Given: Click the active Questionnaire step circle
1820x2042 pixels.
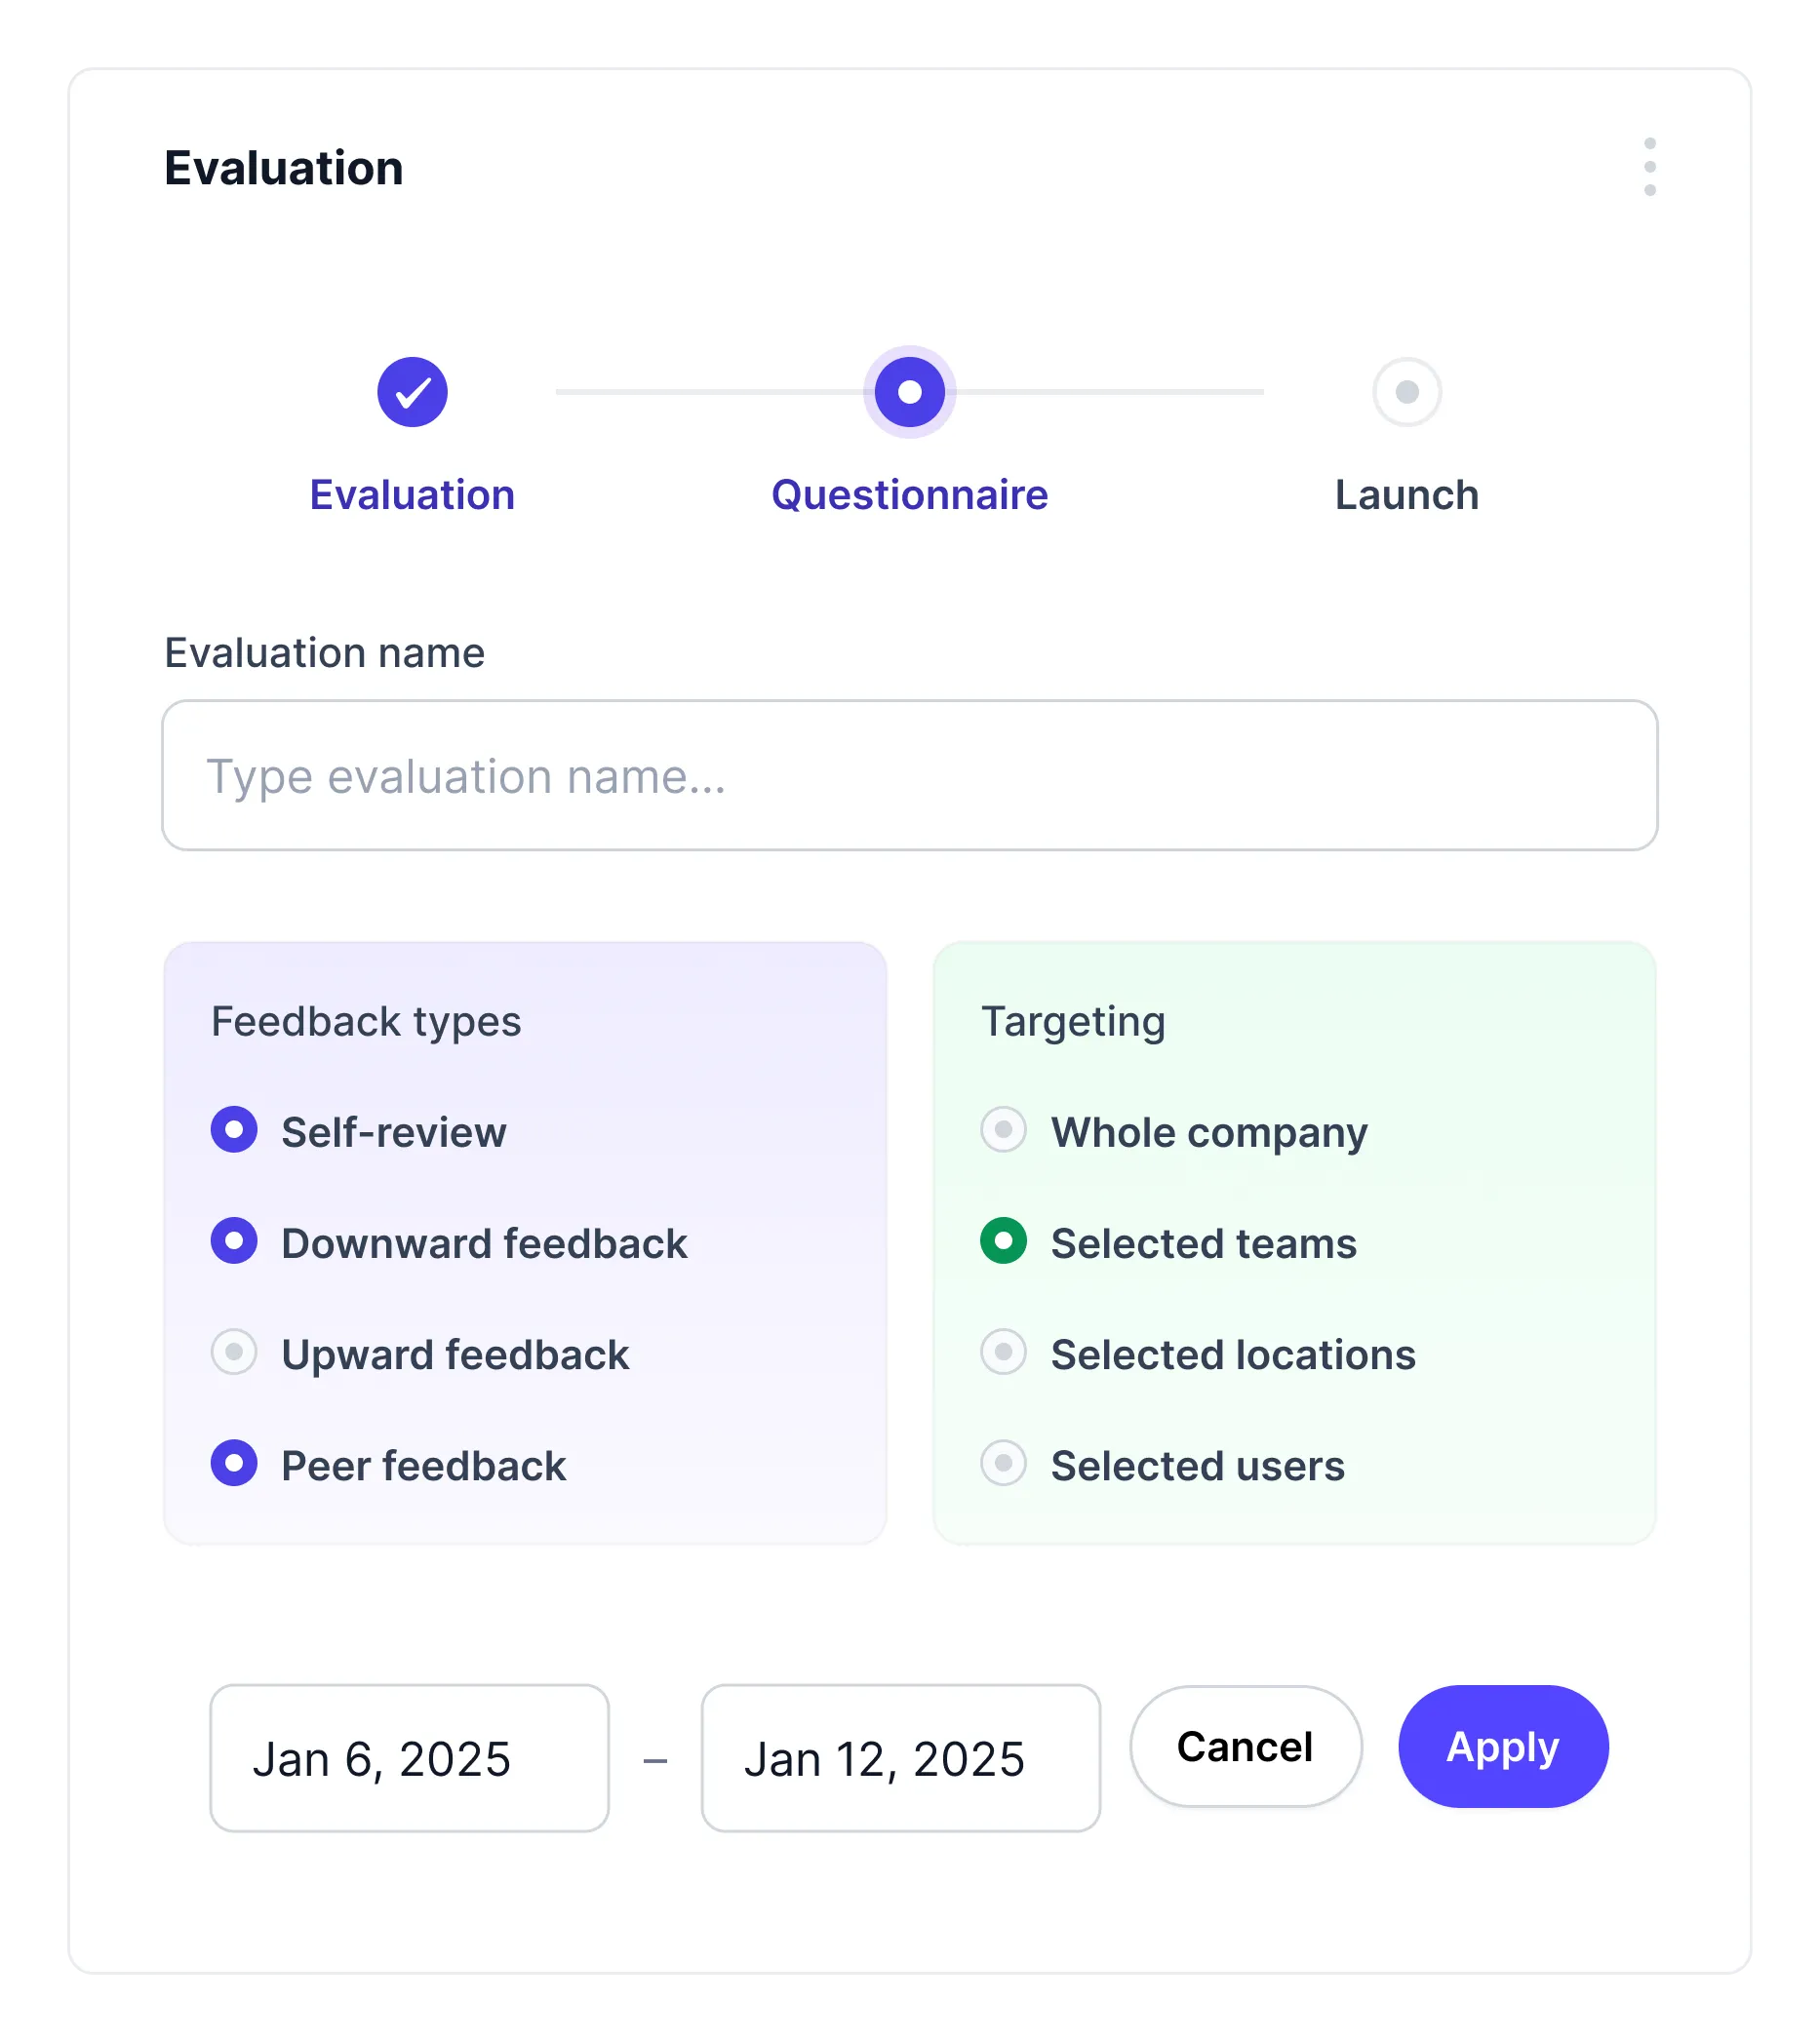Looking at the screenshot, I should pyautogui.click(x=909, y=392).
